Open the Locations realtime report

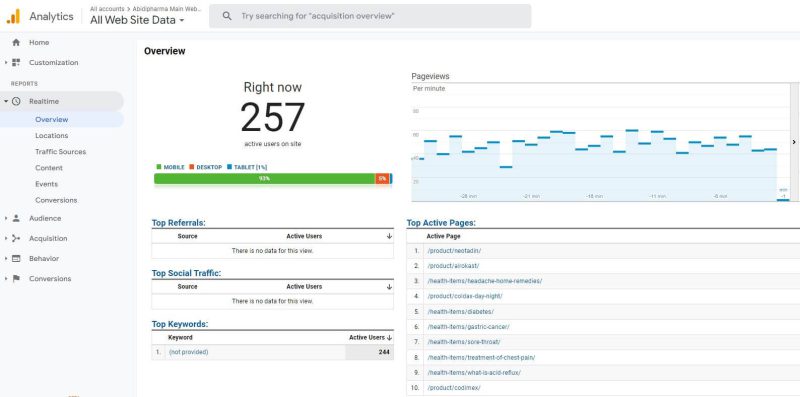52,135
